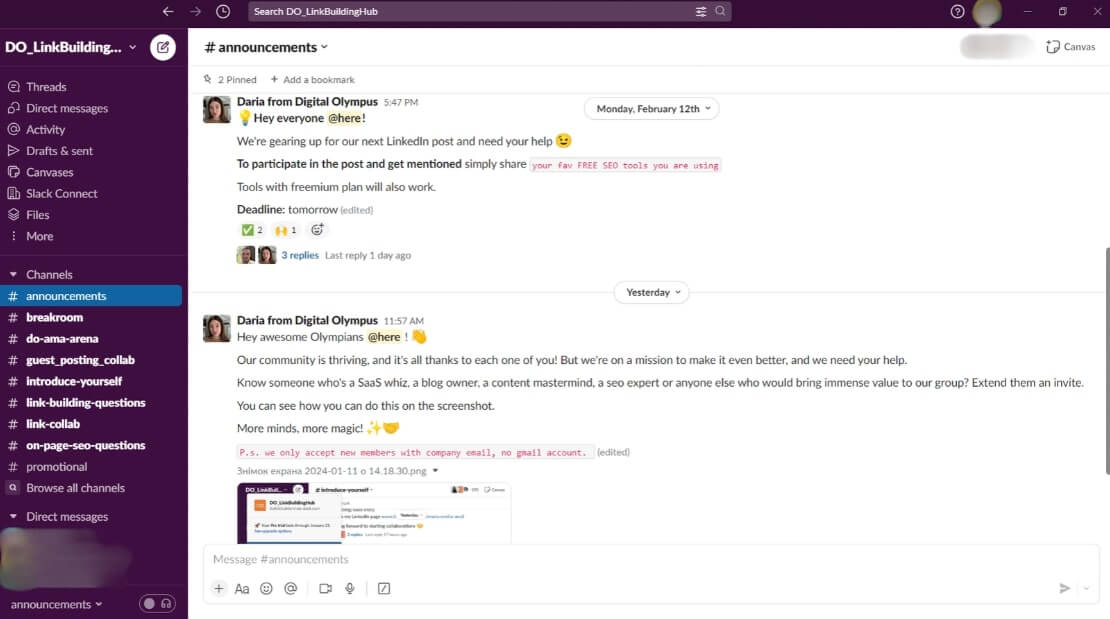Expand the More sidebar menu

[x=40, y=236]
